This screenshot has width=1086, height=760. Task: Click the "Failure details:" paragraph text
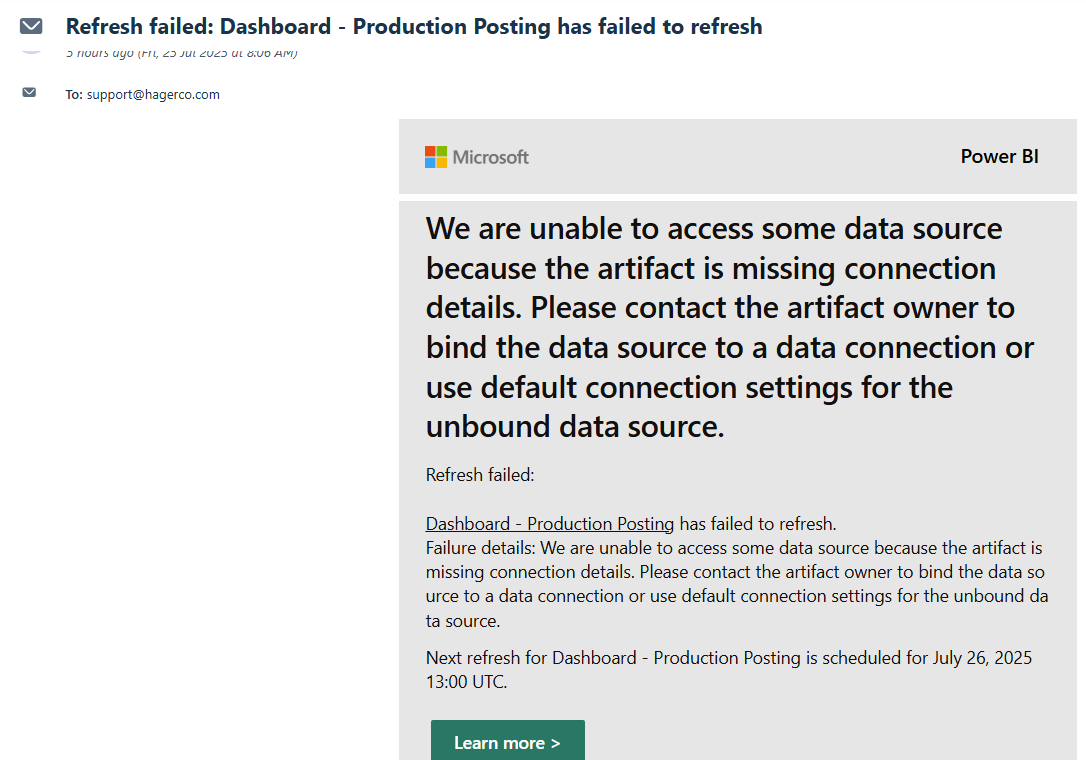pos(737,584)
